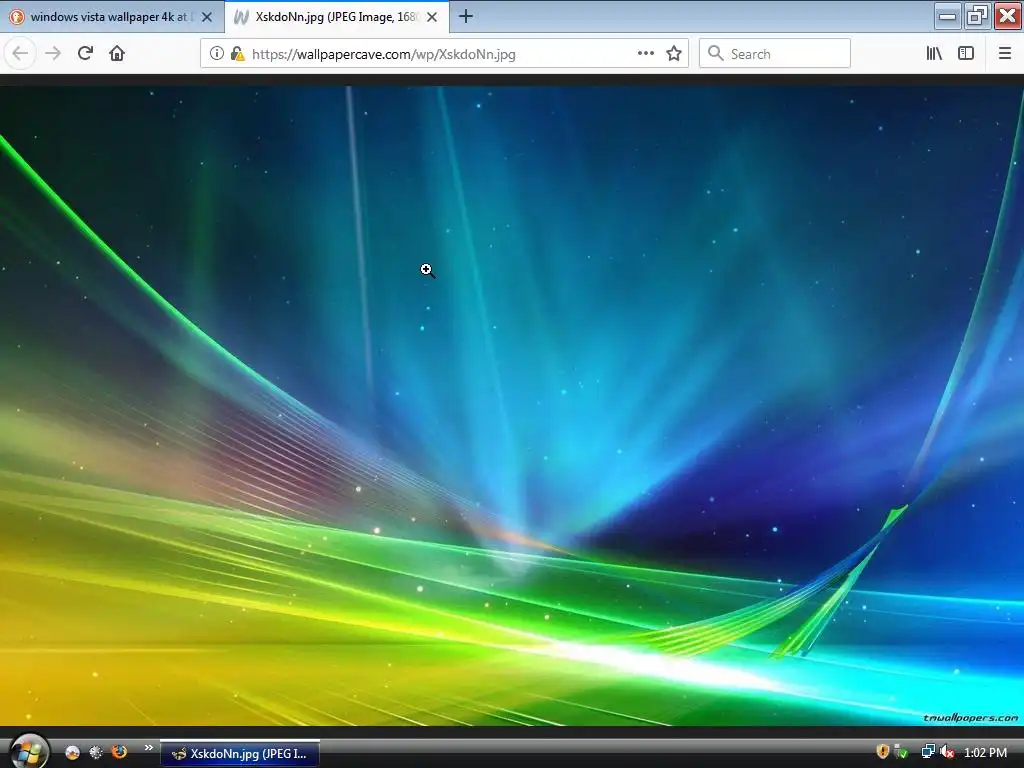Open the Firefox hamburger menu
Image resolution: width=1024 pixels, height=768 pixels.
pos(1005,54)
